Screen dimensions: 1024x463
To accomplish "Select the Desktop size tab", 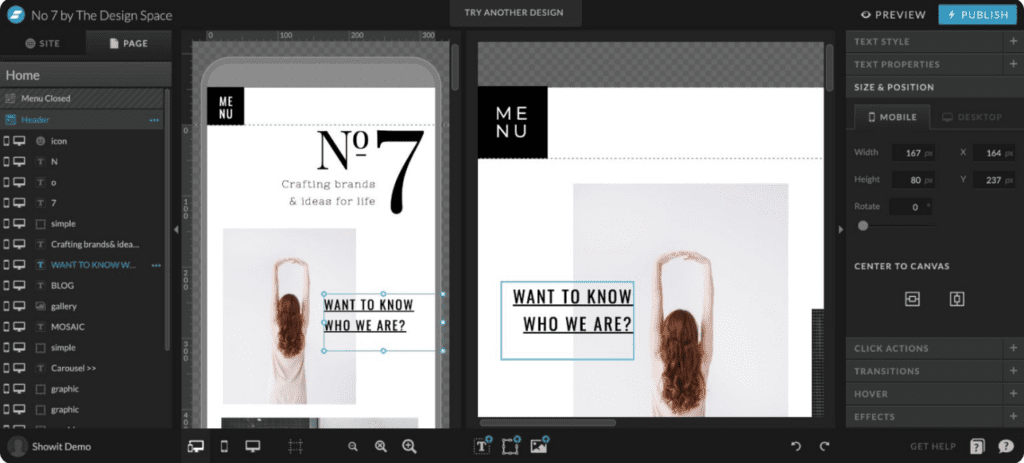I will [972, 117].
